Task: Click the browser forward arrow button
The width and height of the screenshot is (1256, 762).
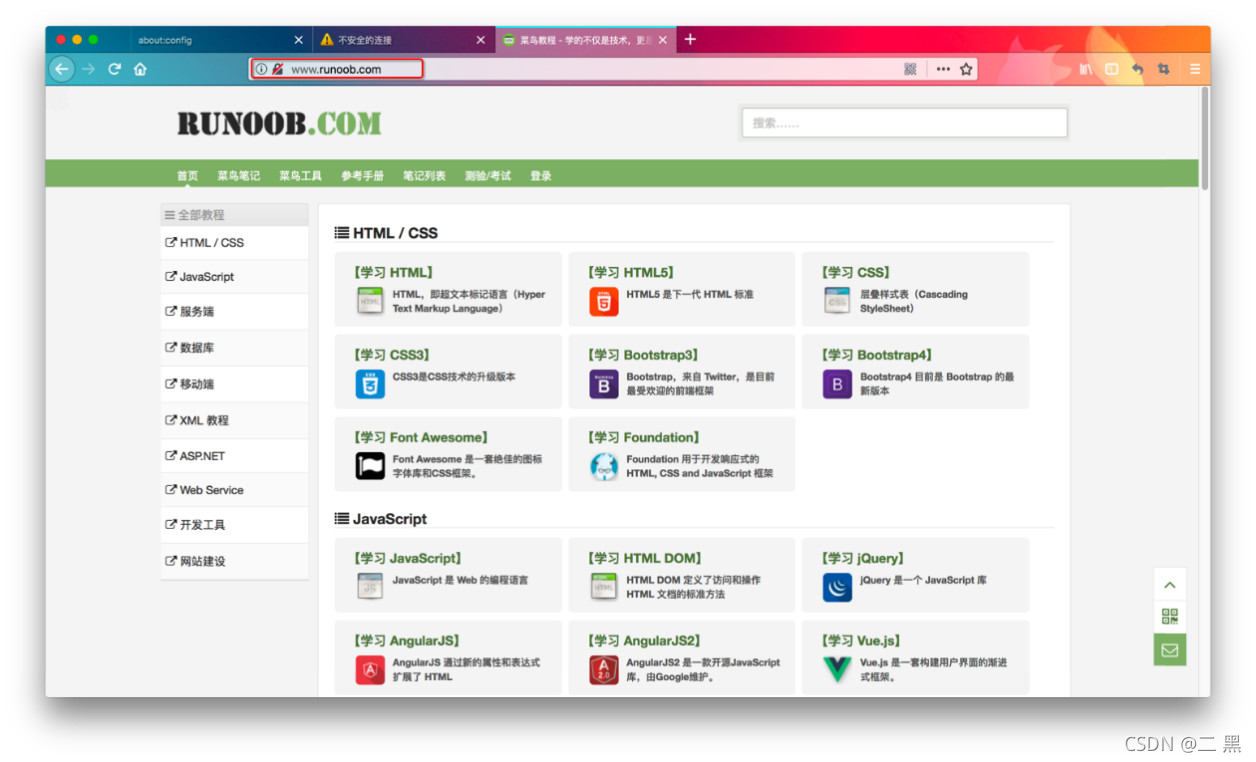Action: 88,69
